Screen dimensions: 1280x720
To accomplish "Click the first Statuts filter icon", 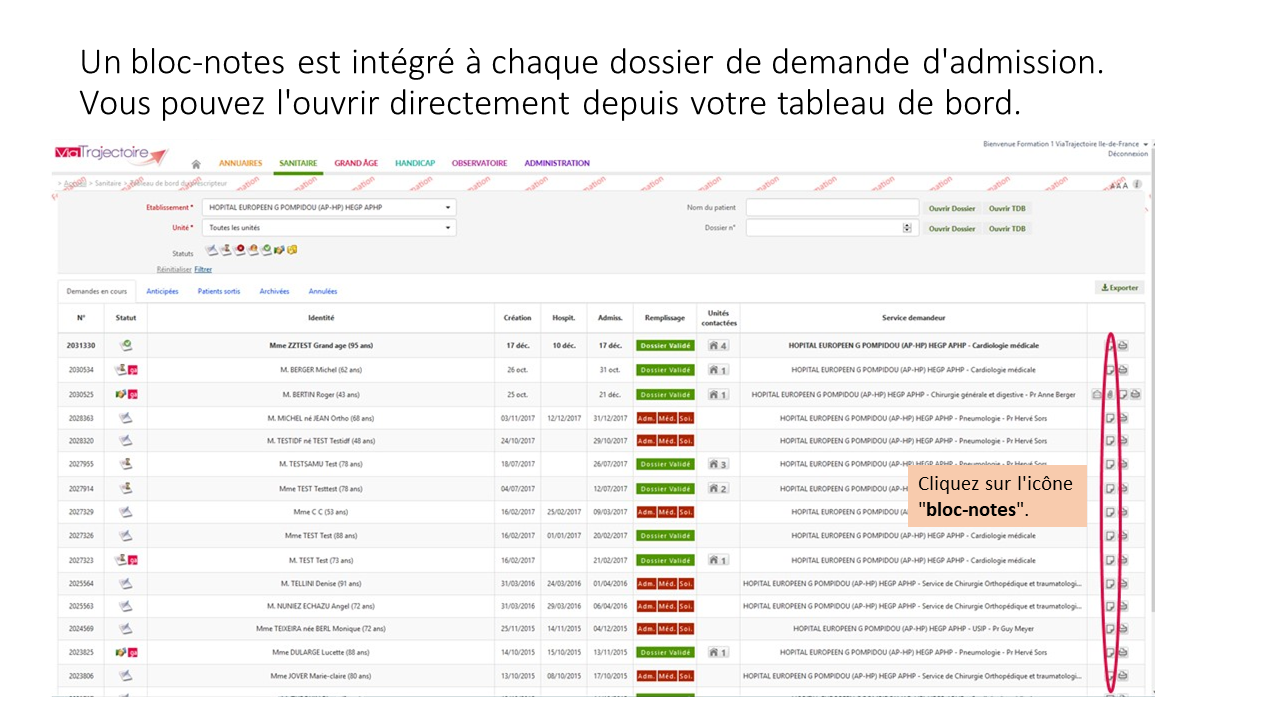I will (x=212, y=250).
